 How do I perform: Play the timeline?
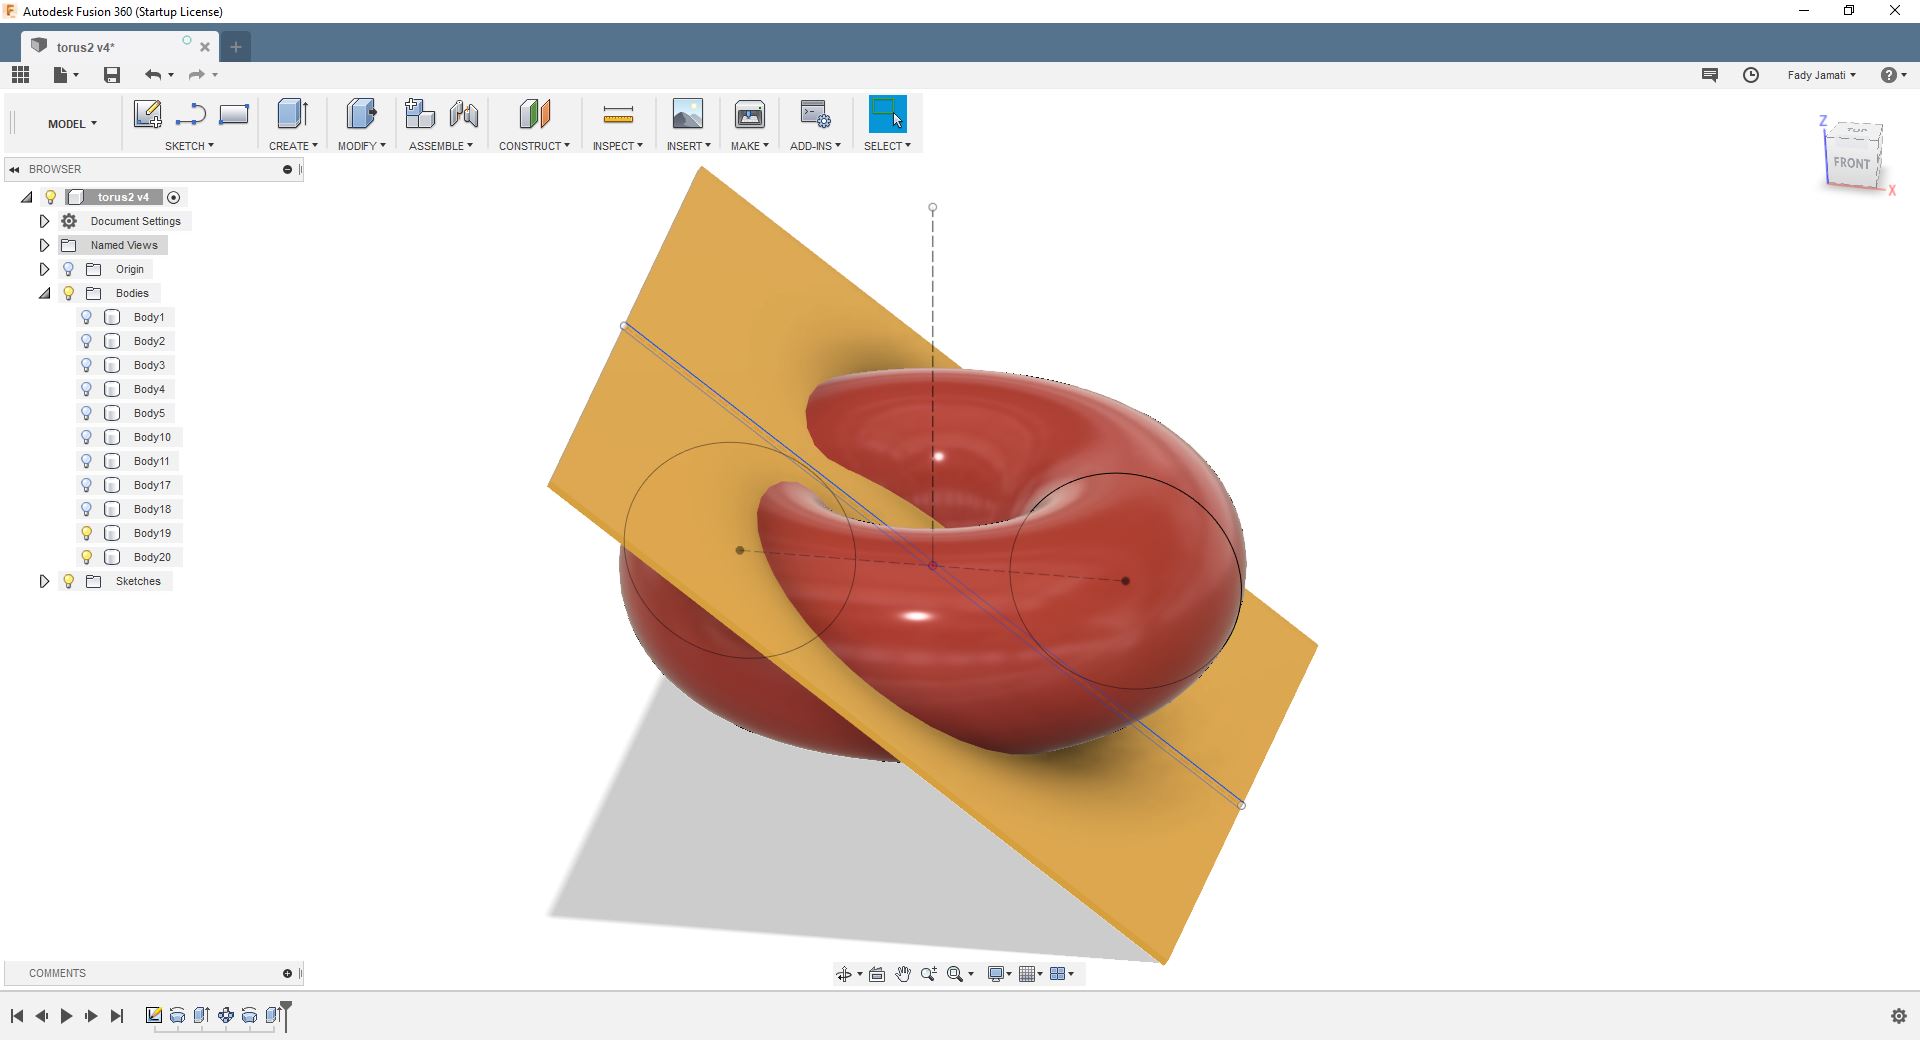click(66, 1016)
